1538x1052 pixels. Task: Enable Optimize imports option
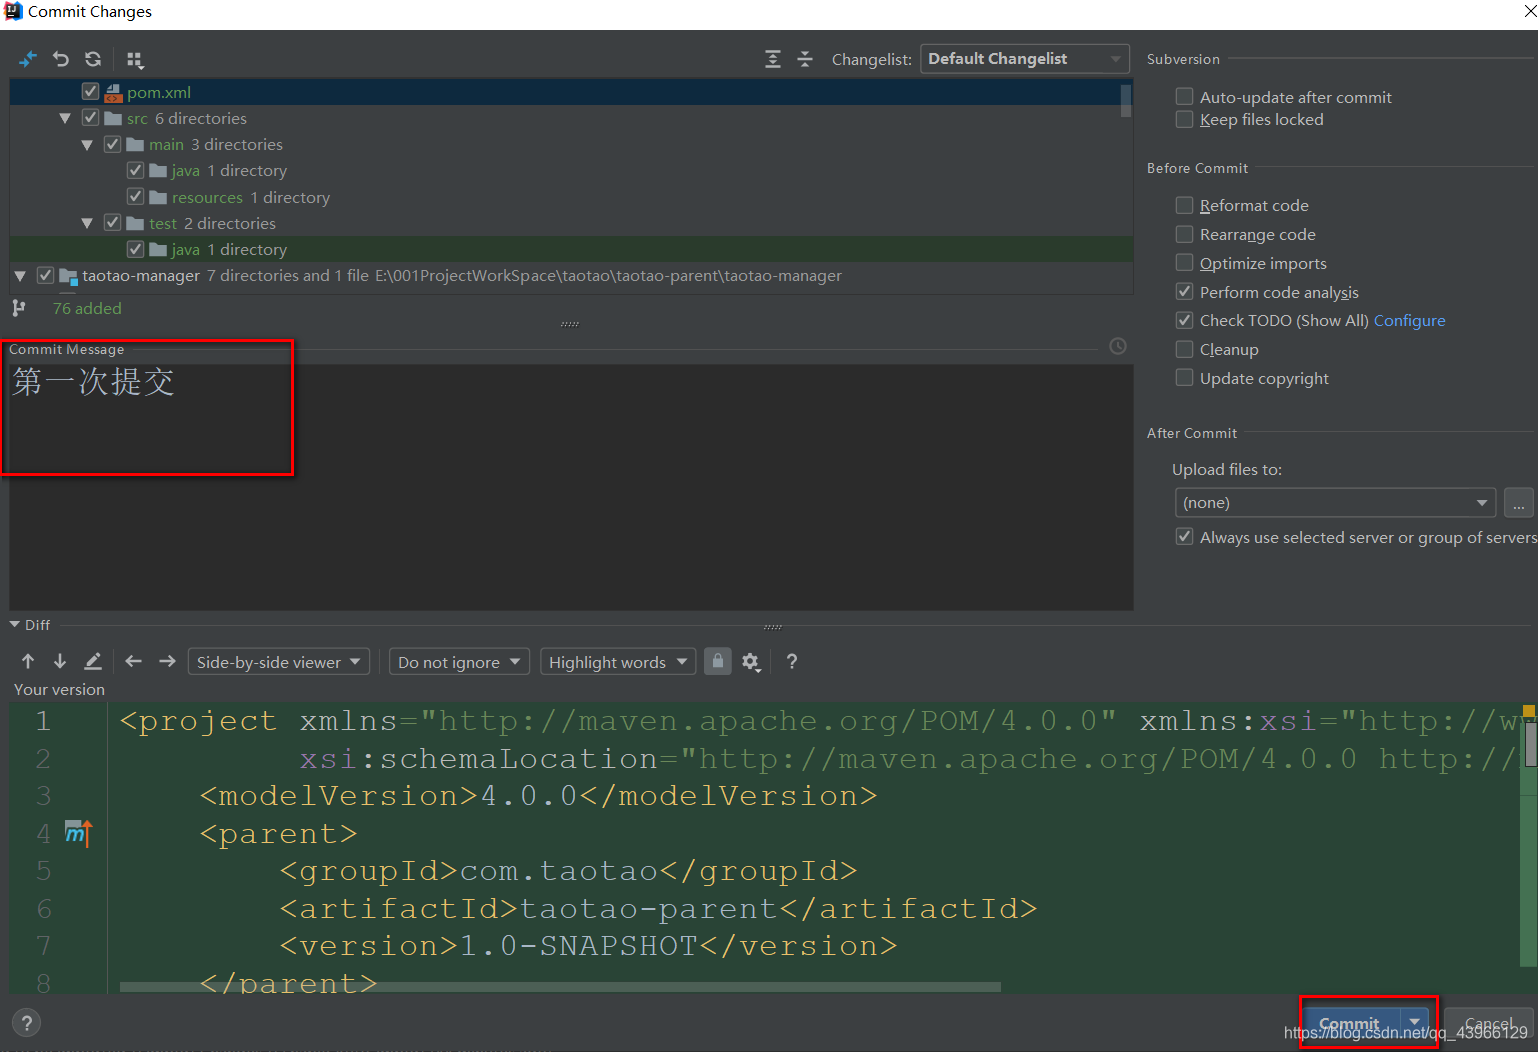[1184, 262]
